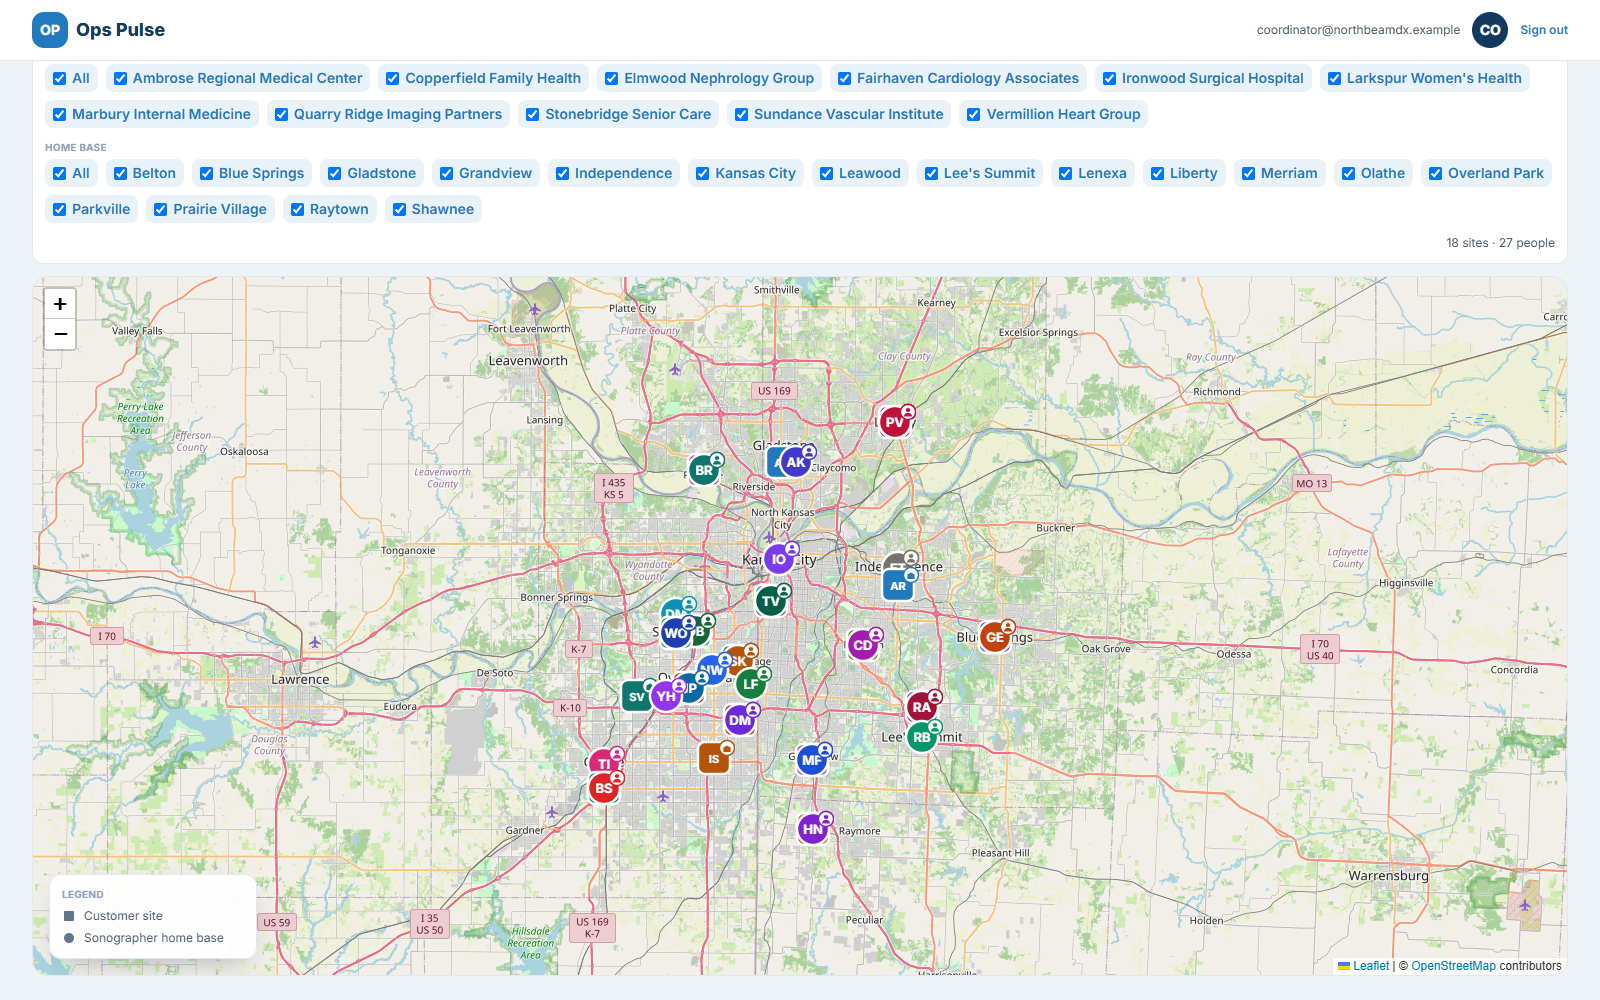
Task: Click the PV sonographer marker on map
Action: click(894, 422)
